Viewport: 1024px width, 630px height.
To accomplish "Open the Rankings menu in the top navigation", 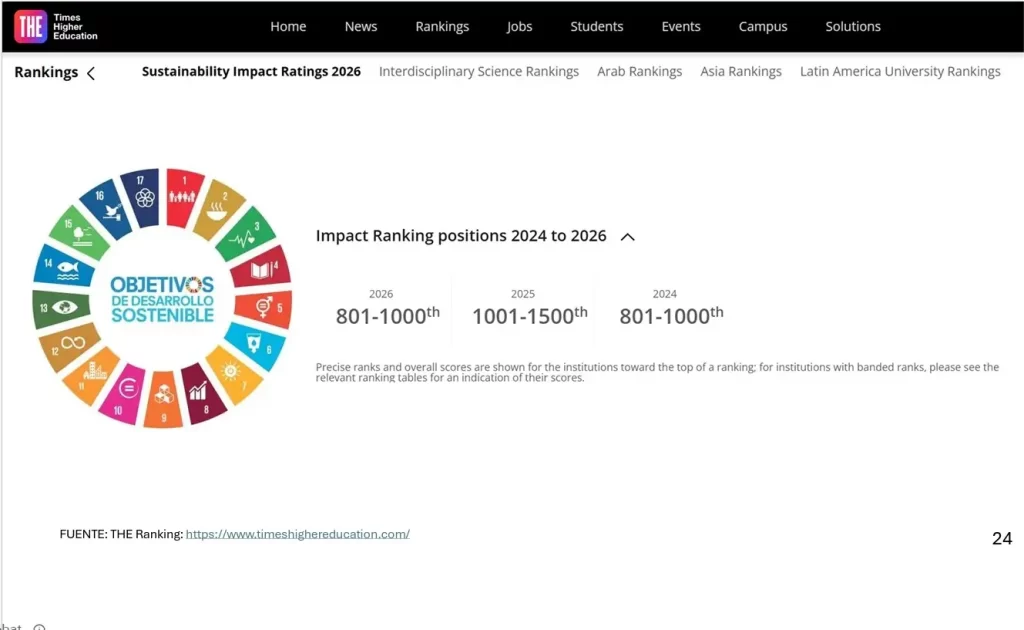I will coord(442,26).
